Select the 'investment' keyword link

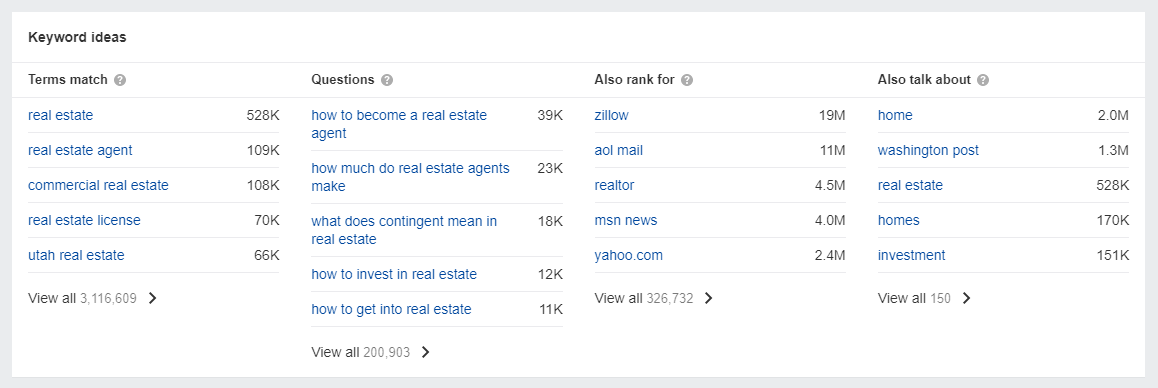(x=911, y=256)
